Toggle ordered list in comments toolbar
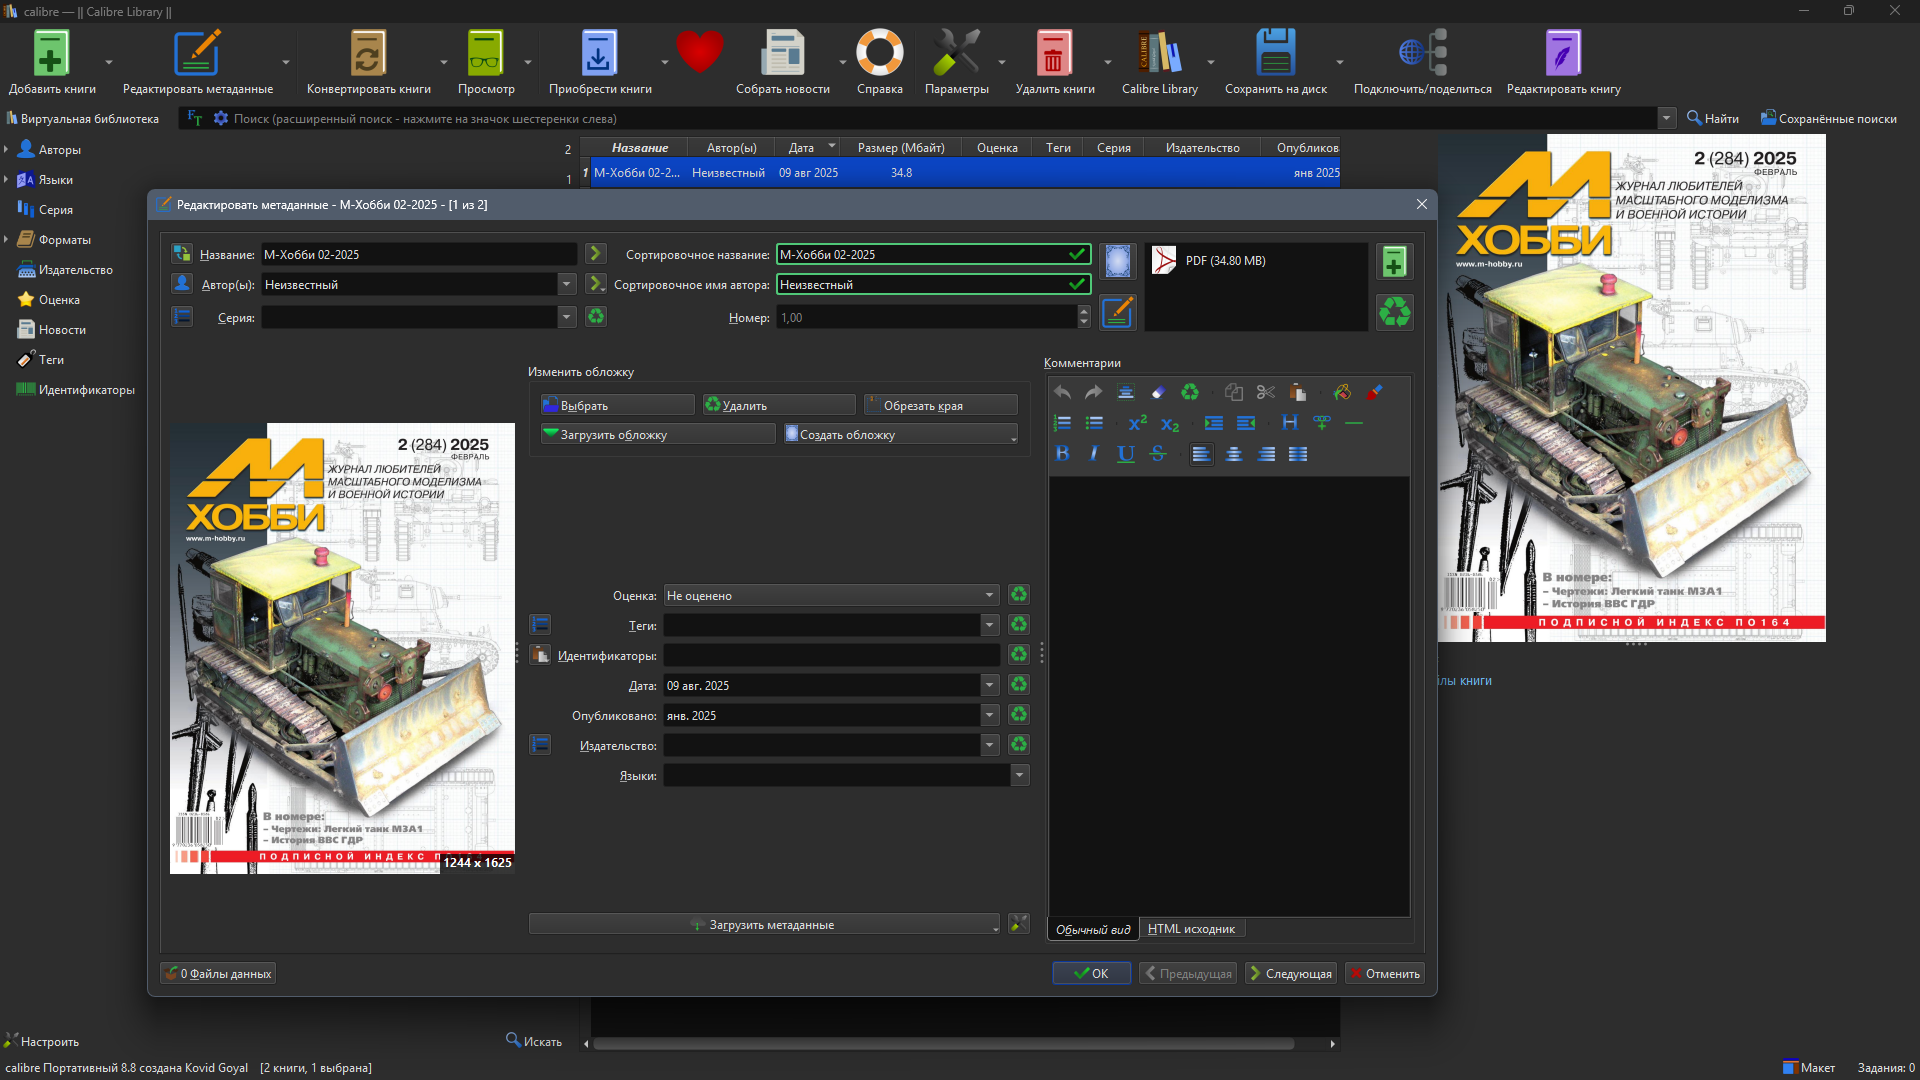Viewport: 1920px width, 1080px height. [x=1062, y=423]
